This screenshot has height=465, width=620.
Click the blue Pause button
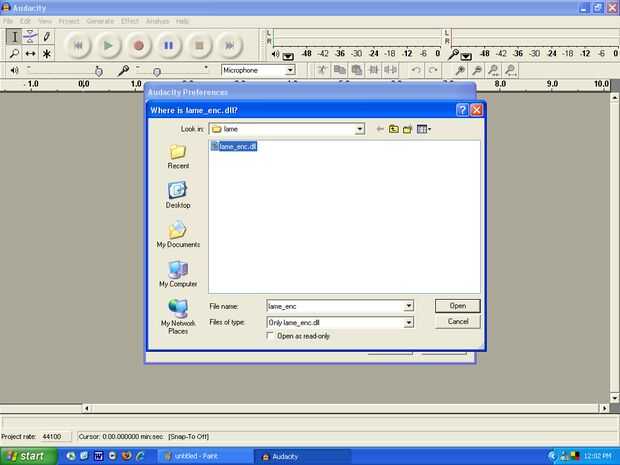tap(169, 45)
